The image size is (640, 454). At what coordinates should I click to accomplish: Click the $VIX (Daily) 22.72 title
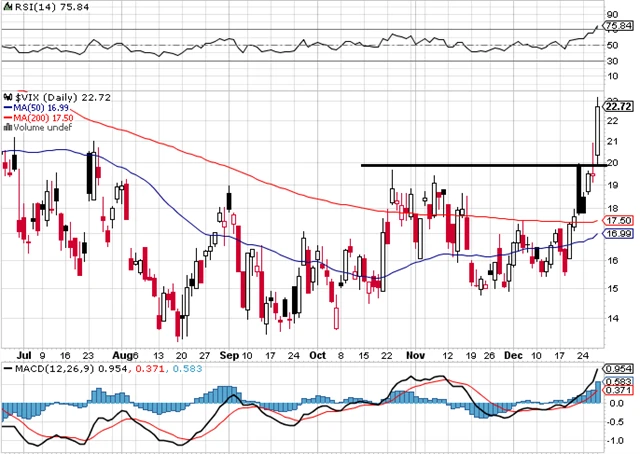[63, 98]
